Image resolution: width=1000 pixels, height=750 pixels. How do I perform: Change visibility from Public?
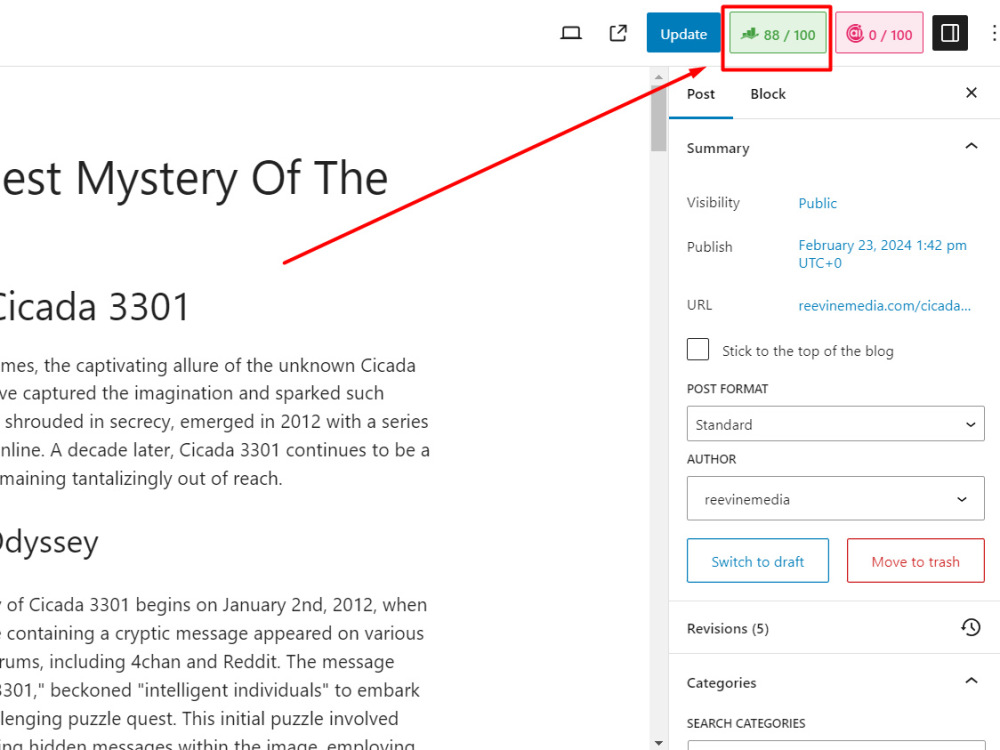coord(817,203)
